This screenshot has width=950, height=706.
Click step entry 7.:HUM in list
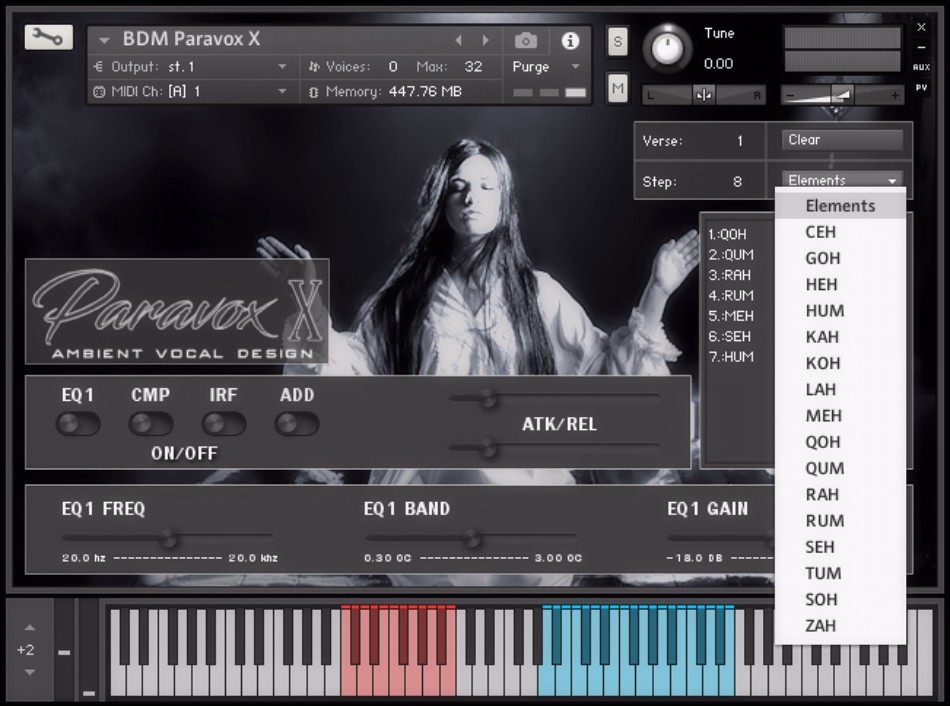tap(731, 357)
